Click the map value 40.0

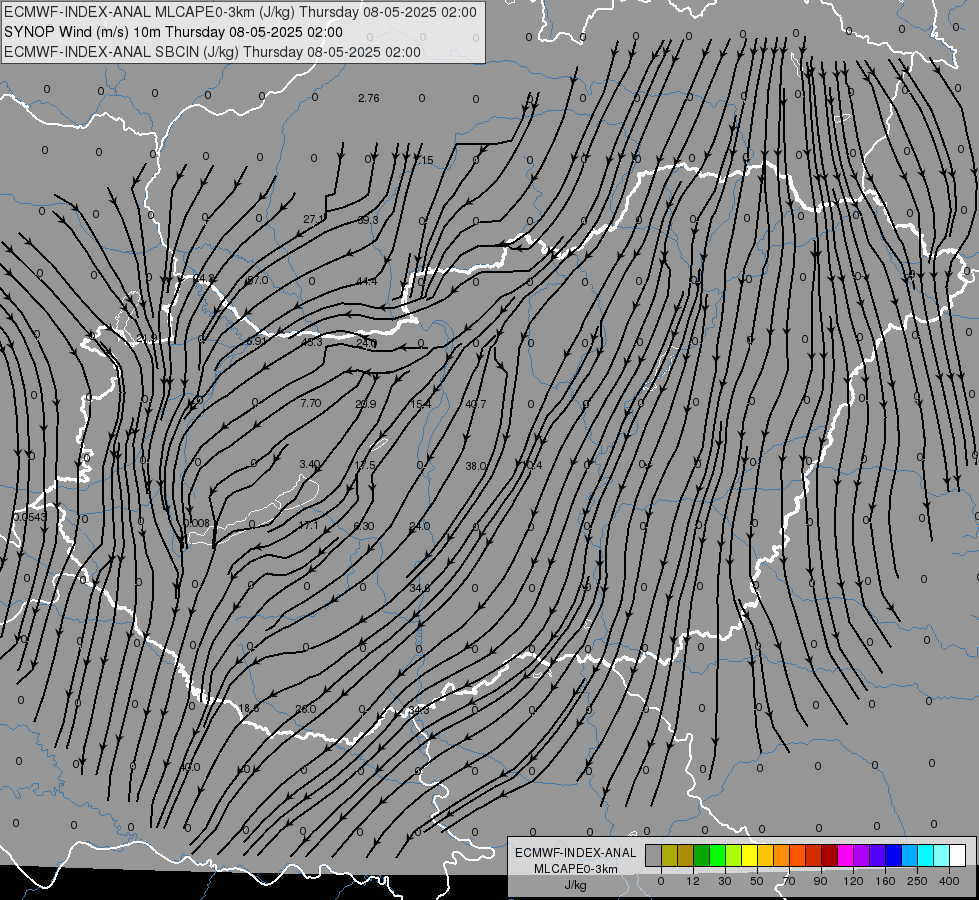[189, 767]
